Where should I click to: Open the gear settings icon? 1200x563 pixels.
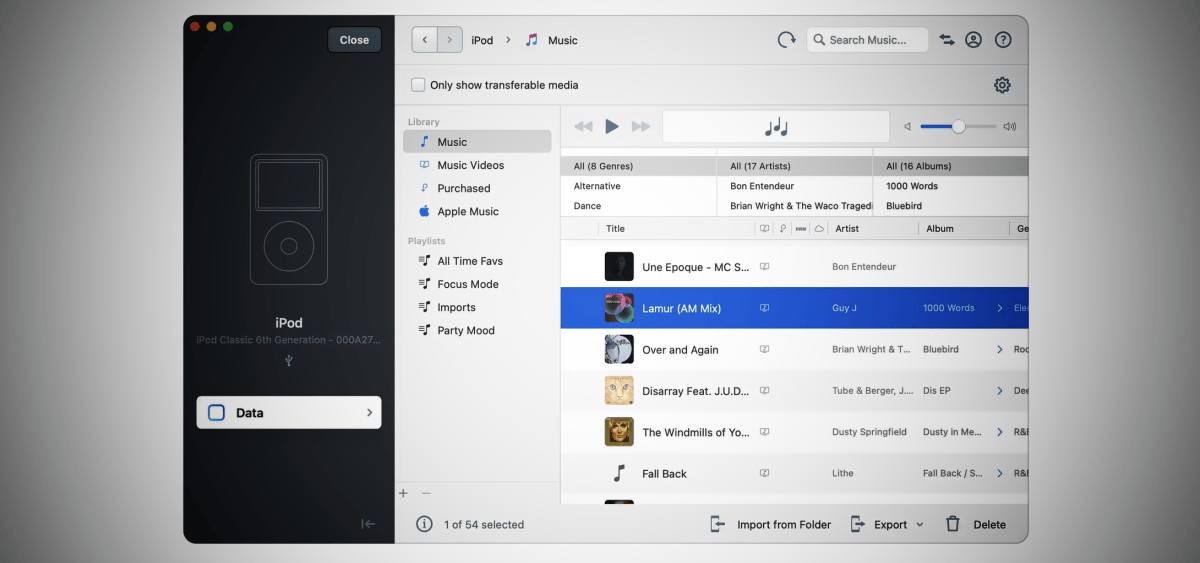(x=1002, y=85)
